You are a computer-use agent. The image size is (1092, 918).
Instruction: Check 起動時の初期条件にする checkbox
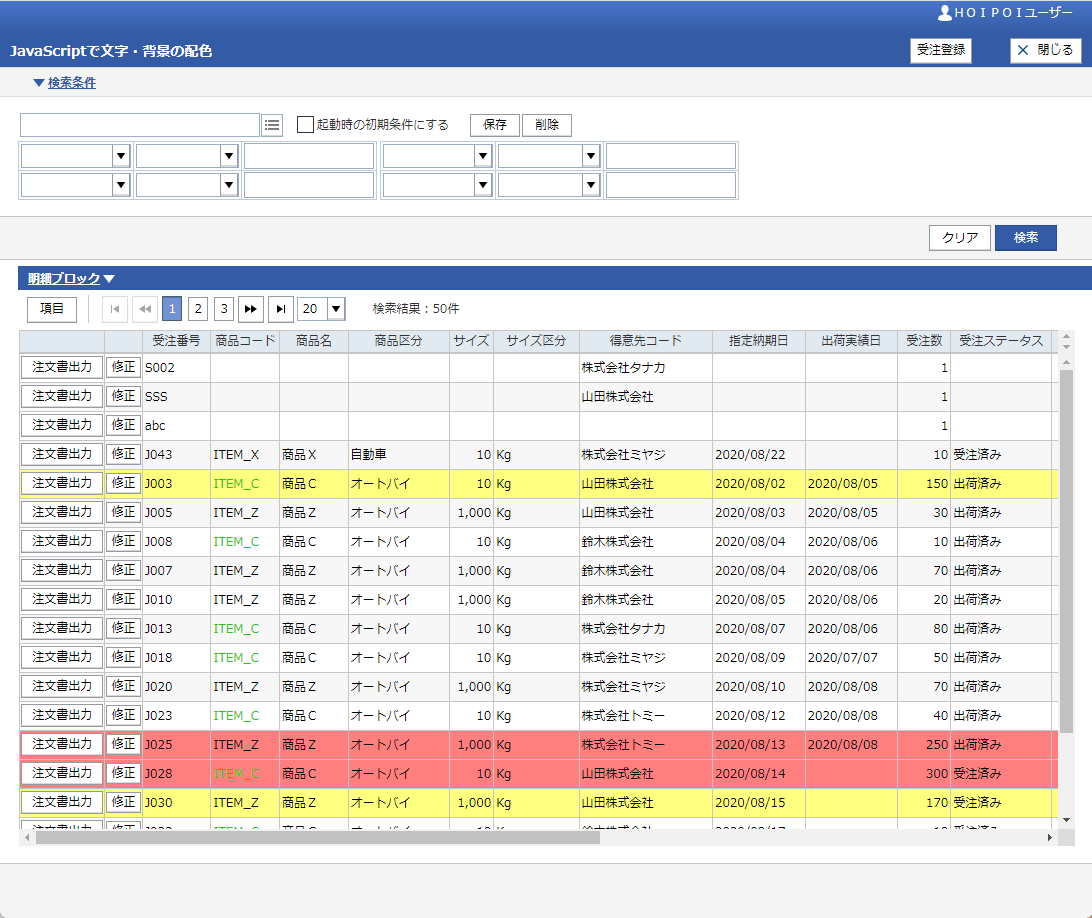305,125
